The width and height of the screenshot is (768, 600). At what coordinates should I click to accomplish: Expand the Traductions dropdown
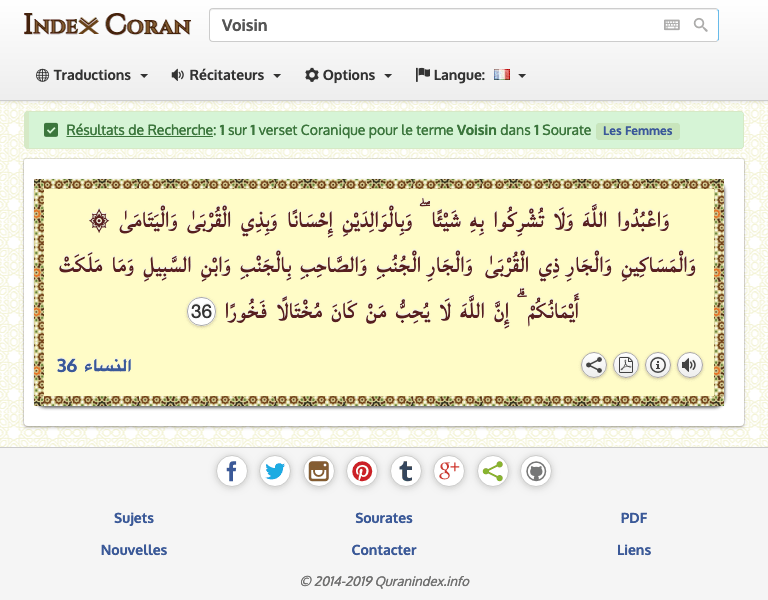92,75
